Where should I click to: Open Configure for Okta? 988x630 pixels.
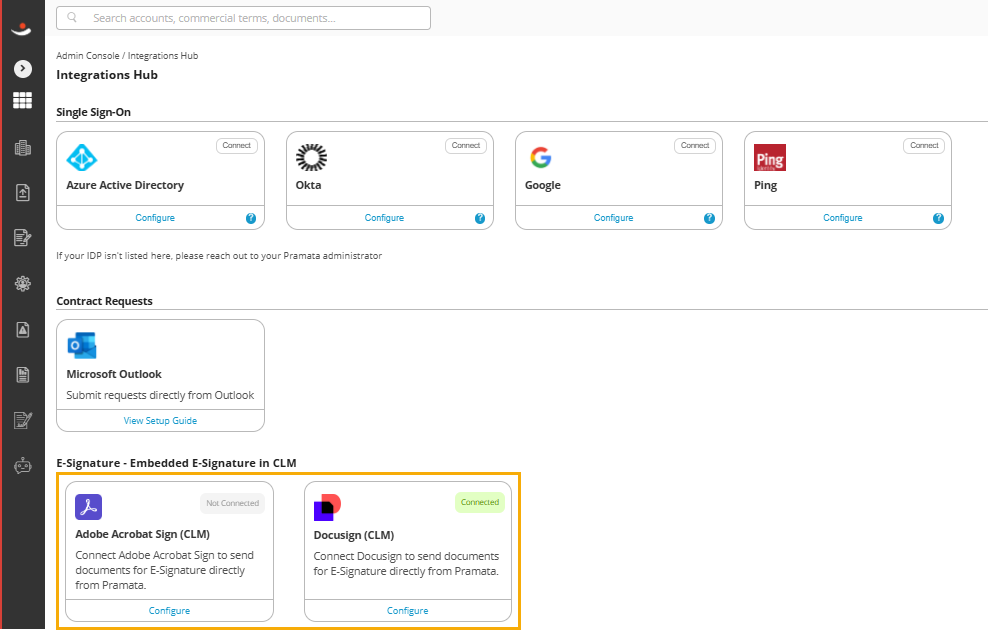tap(384, 217)
